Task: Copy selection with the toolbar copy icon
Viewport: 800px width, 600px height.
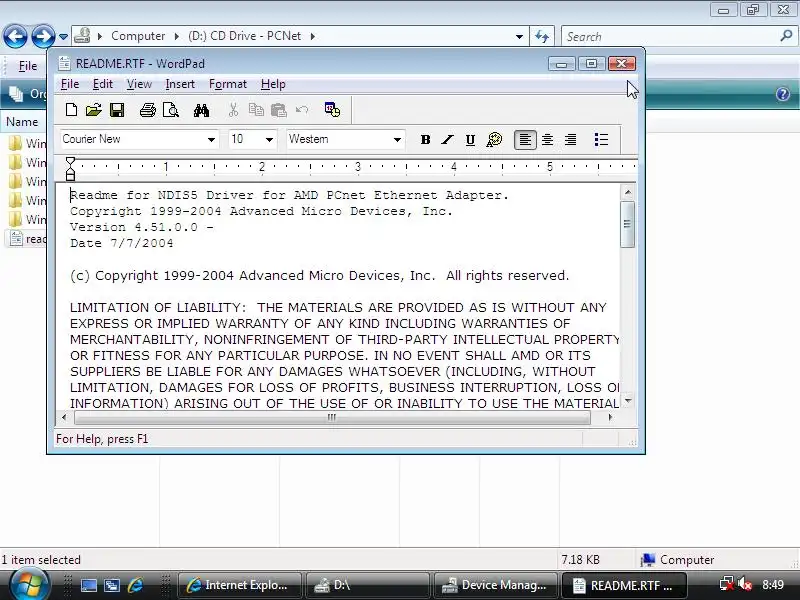Action: coord(256,110)
